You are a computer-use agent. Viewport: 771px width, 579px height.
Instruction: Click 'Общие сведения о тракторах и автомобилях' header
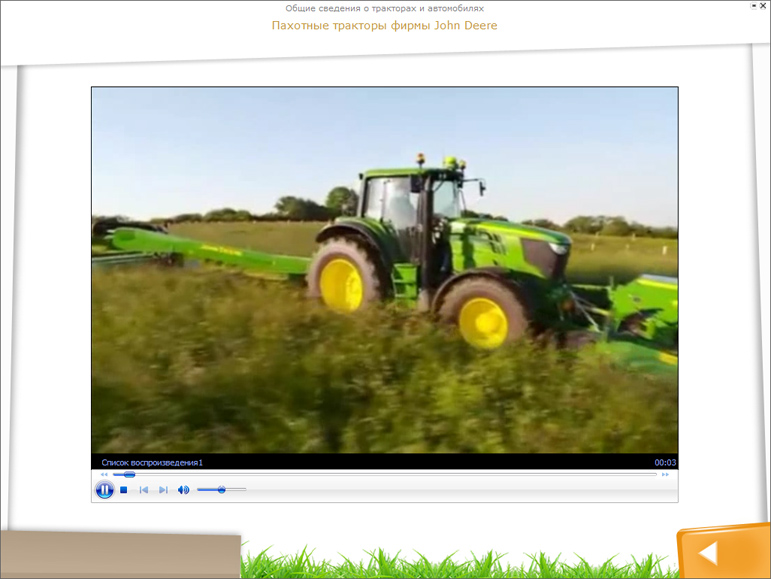(385, 8)
